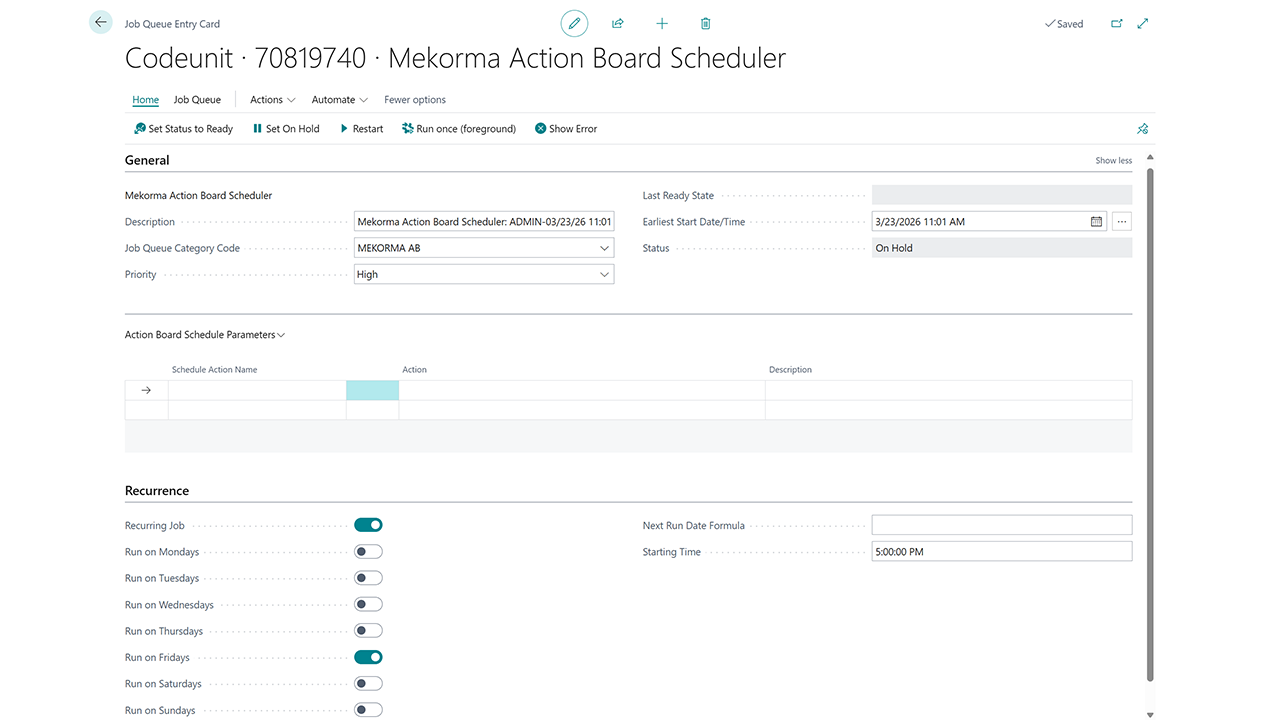Open calendar picker for Earliest Start Date
This screenshot has width=1280, height=720.
tap(1097, 222)
